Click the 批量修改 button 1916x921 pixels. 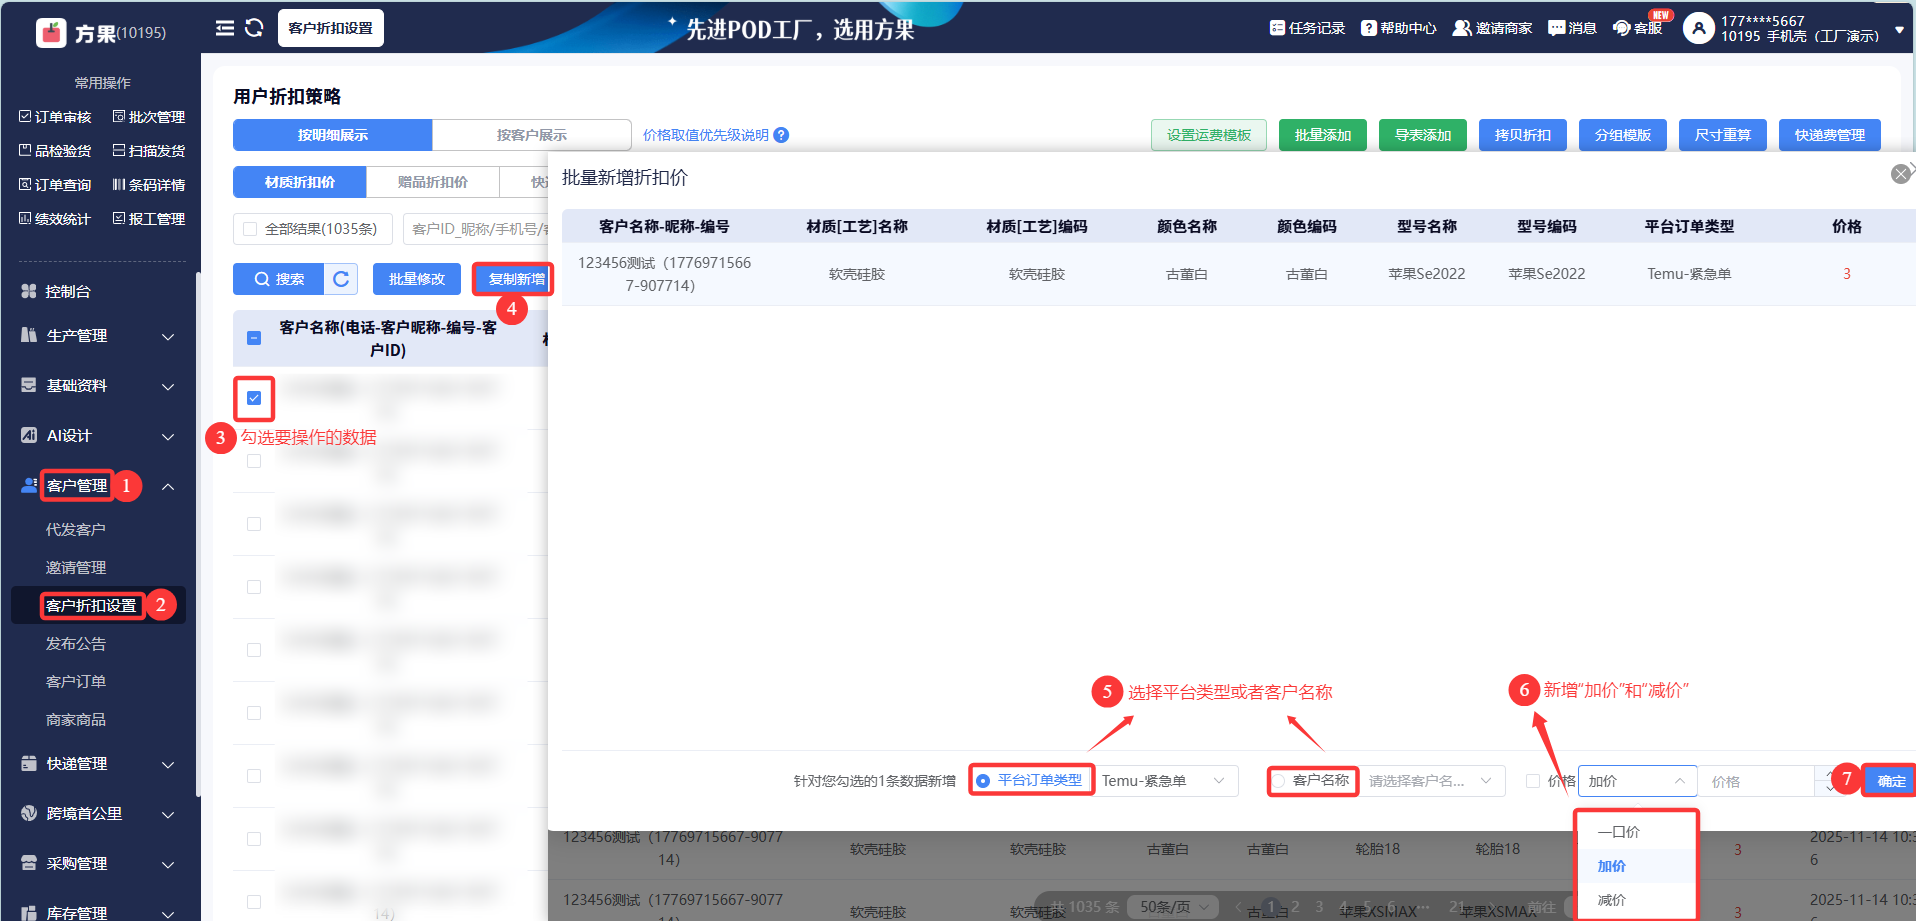point(417,279)
